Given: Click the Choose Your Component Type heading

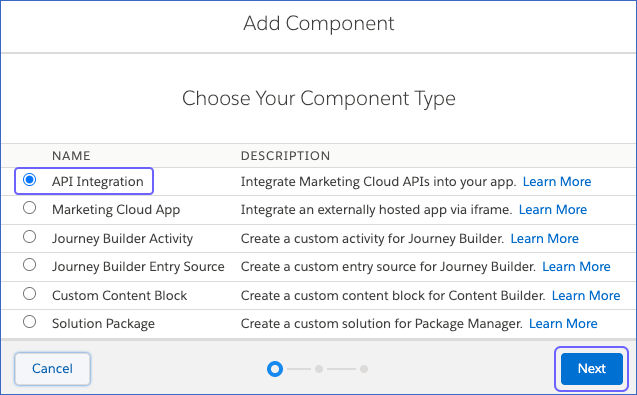Looking at the screenshot, I should [x=318, y=98].
